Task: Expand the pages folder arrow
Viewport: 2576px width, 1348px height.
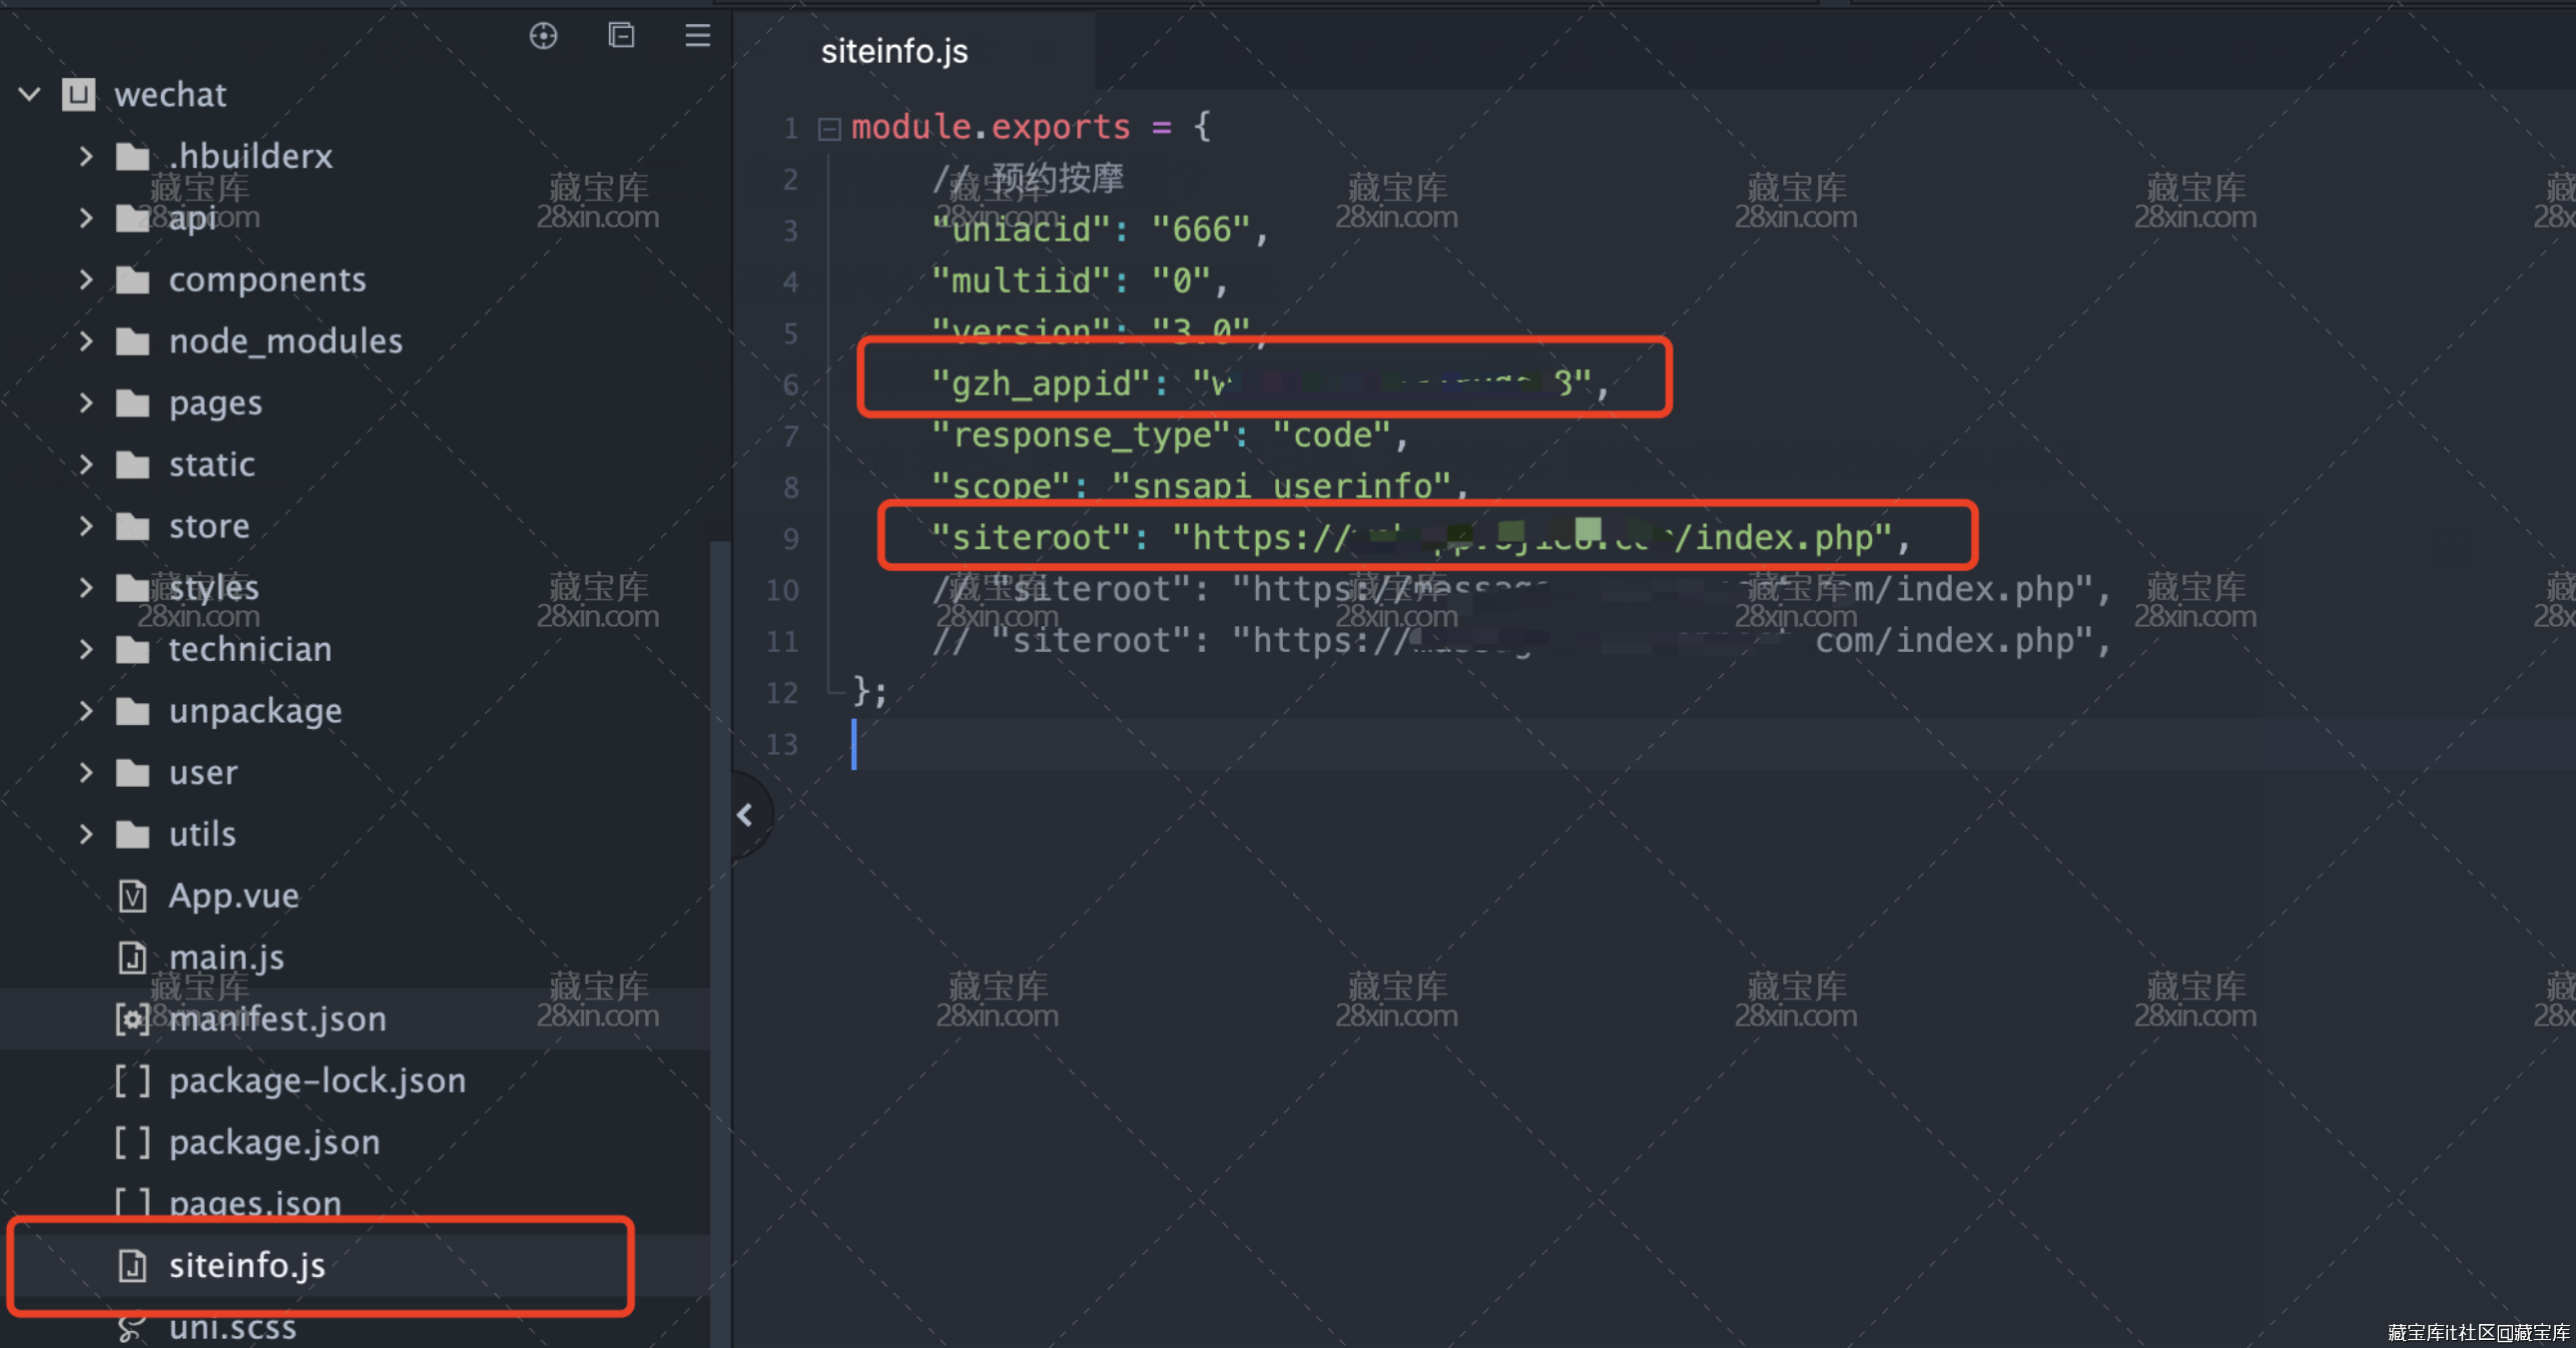Action: click(86, 403)
